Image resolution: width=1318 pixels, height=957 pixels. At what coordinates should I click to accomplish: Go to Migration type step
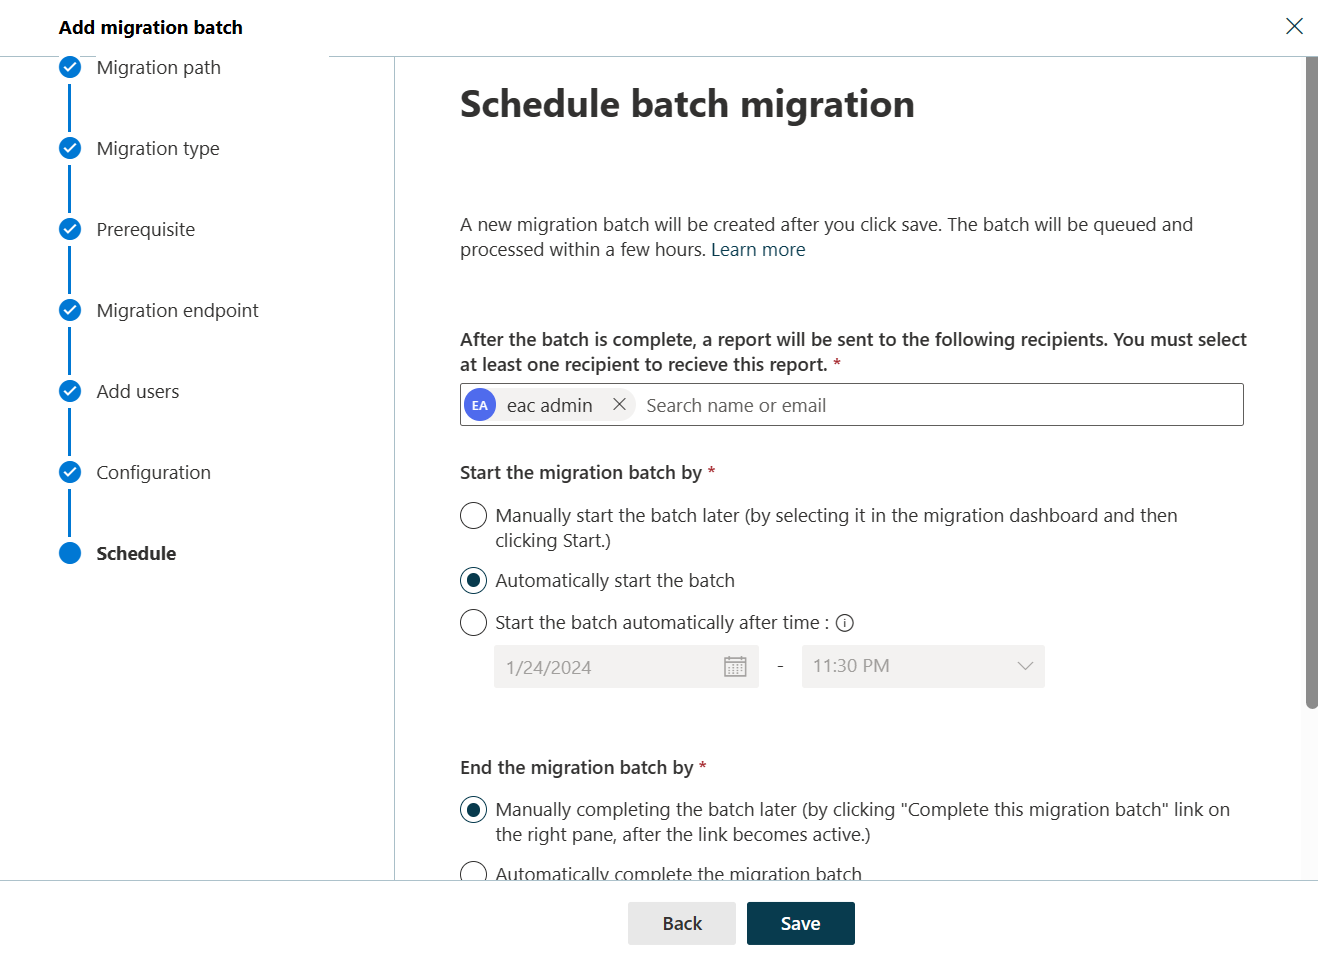click(158, 148)
